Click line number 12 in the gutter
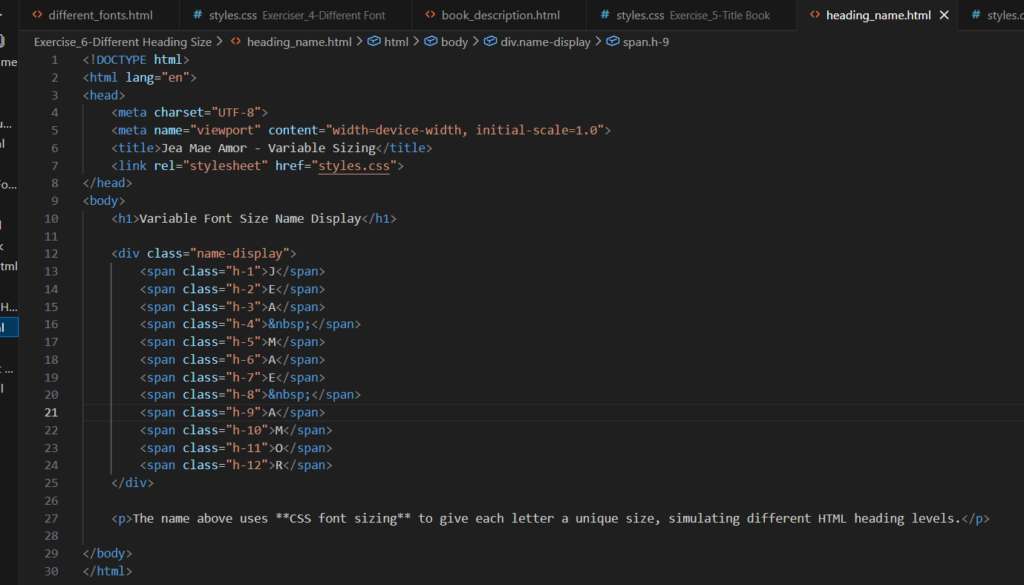1024x585 pixels. pos(51,254)
